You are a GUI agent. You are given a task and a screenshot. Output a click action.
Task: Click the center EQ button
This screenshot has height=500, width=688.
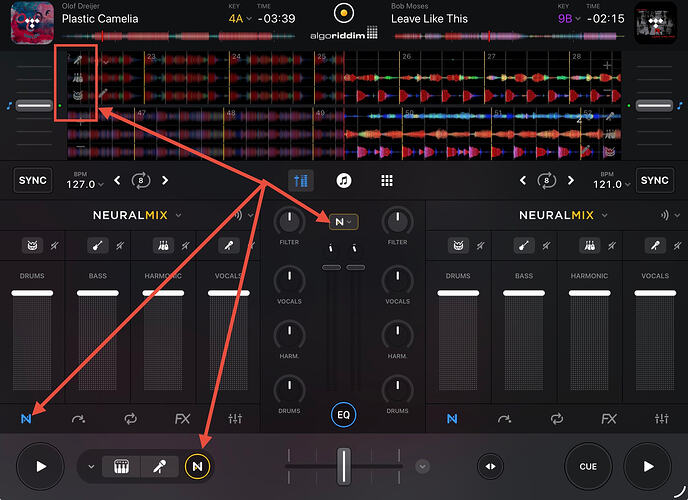tap(344, 414)
